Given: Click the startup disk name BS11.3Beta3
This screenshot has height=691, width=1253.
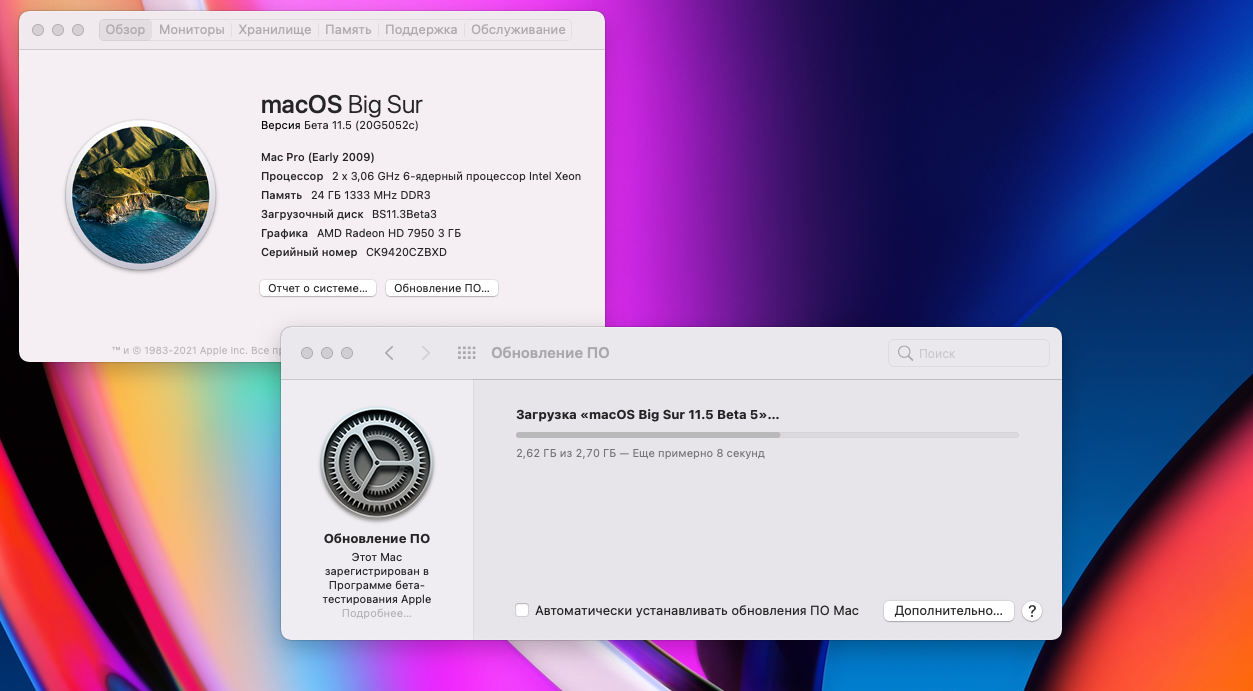Looking at the screenshot, I should coord(404,214).
